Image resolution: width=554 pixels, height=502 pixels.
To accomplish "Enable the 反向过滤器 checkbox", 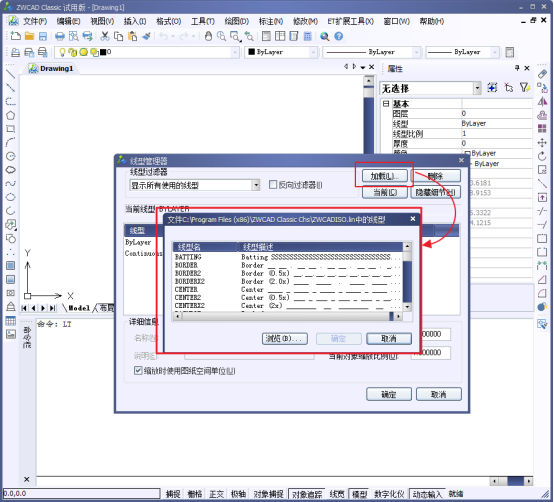I will (x=273, y=184).
